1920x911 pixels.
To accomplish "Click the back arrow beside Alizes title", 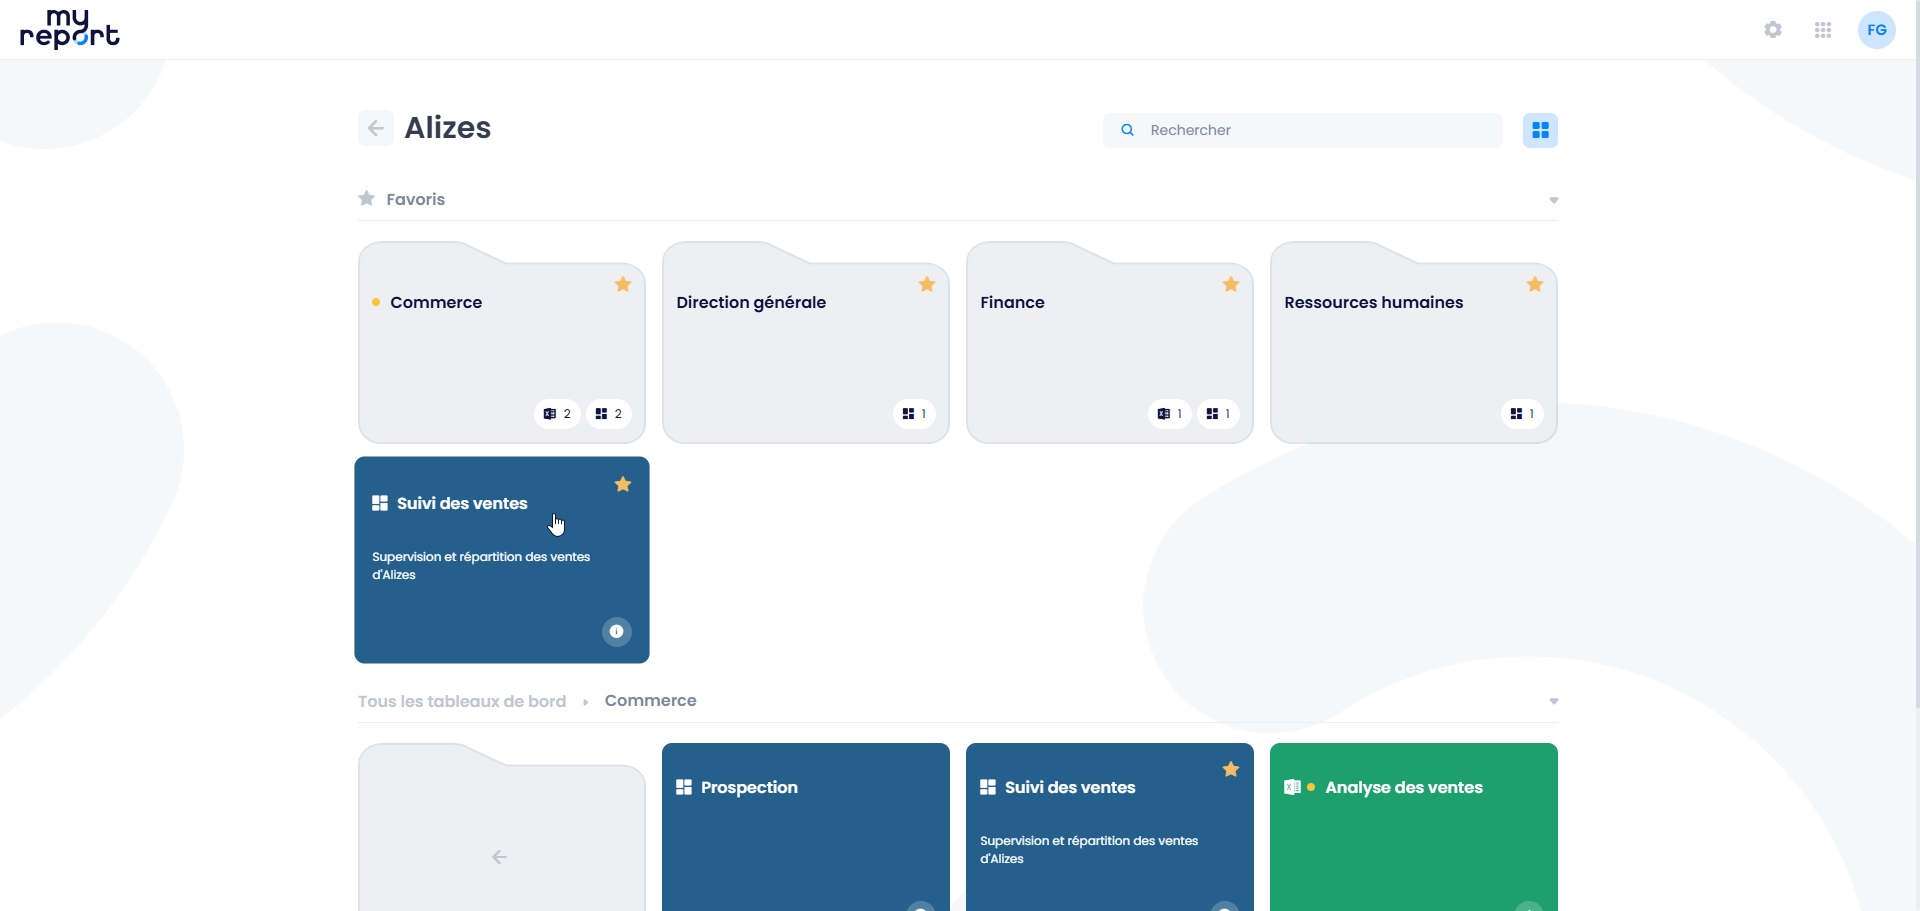I will pos(376,128).
